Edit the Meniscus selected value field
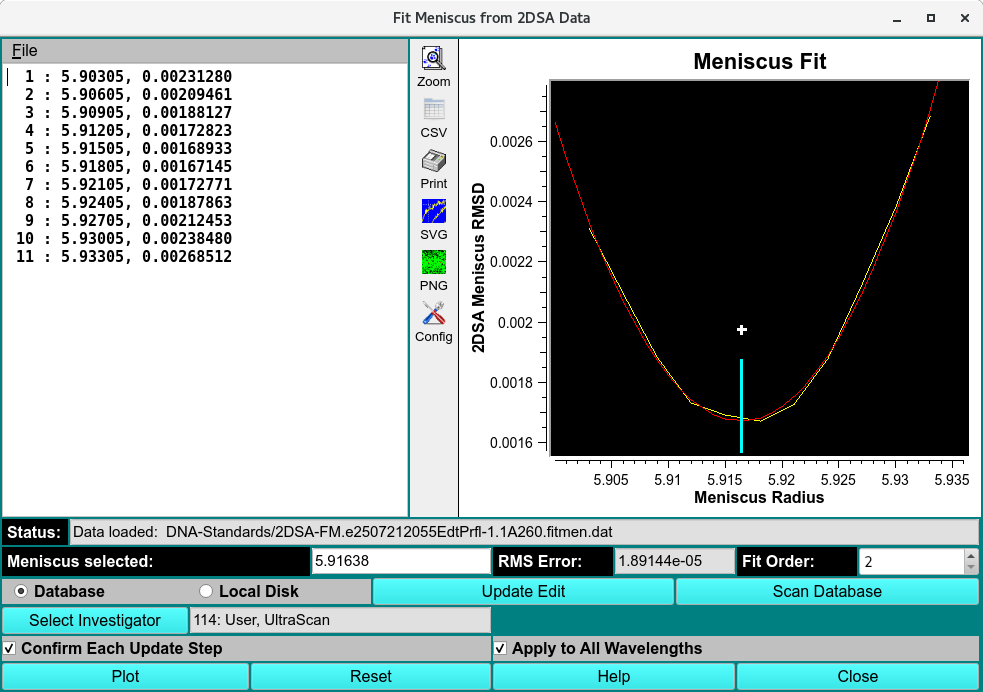 (400, 561)
